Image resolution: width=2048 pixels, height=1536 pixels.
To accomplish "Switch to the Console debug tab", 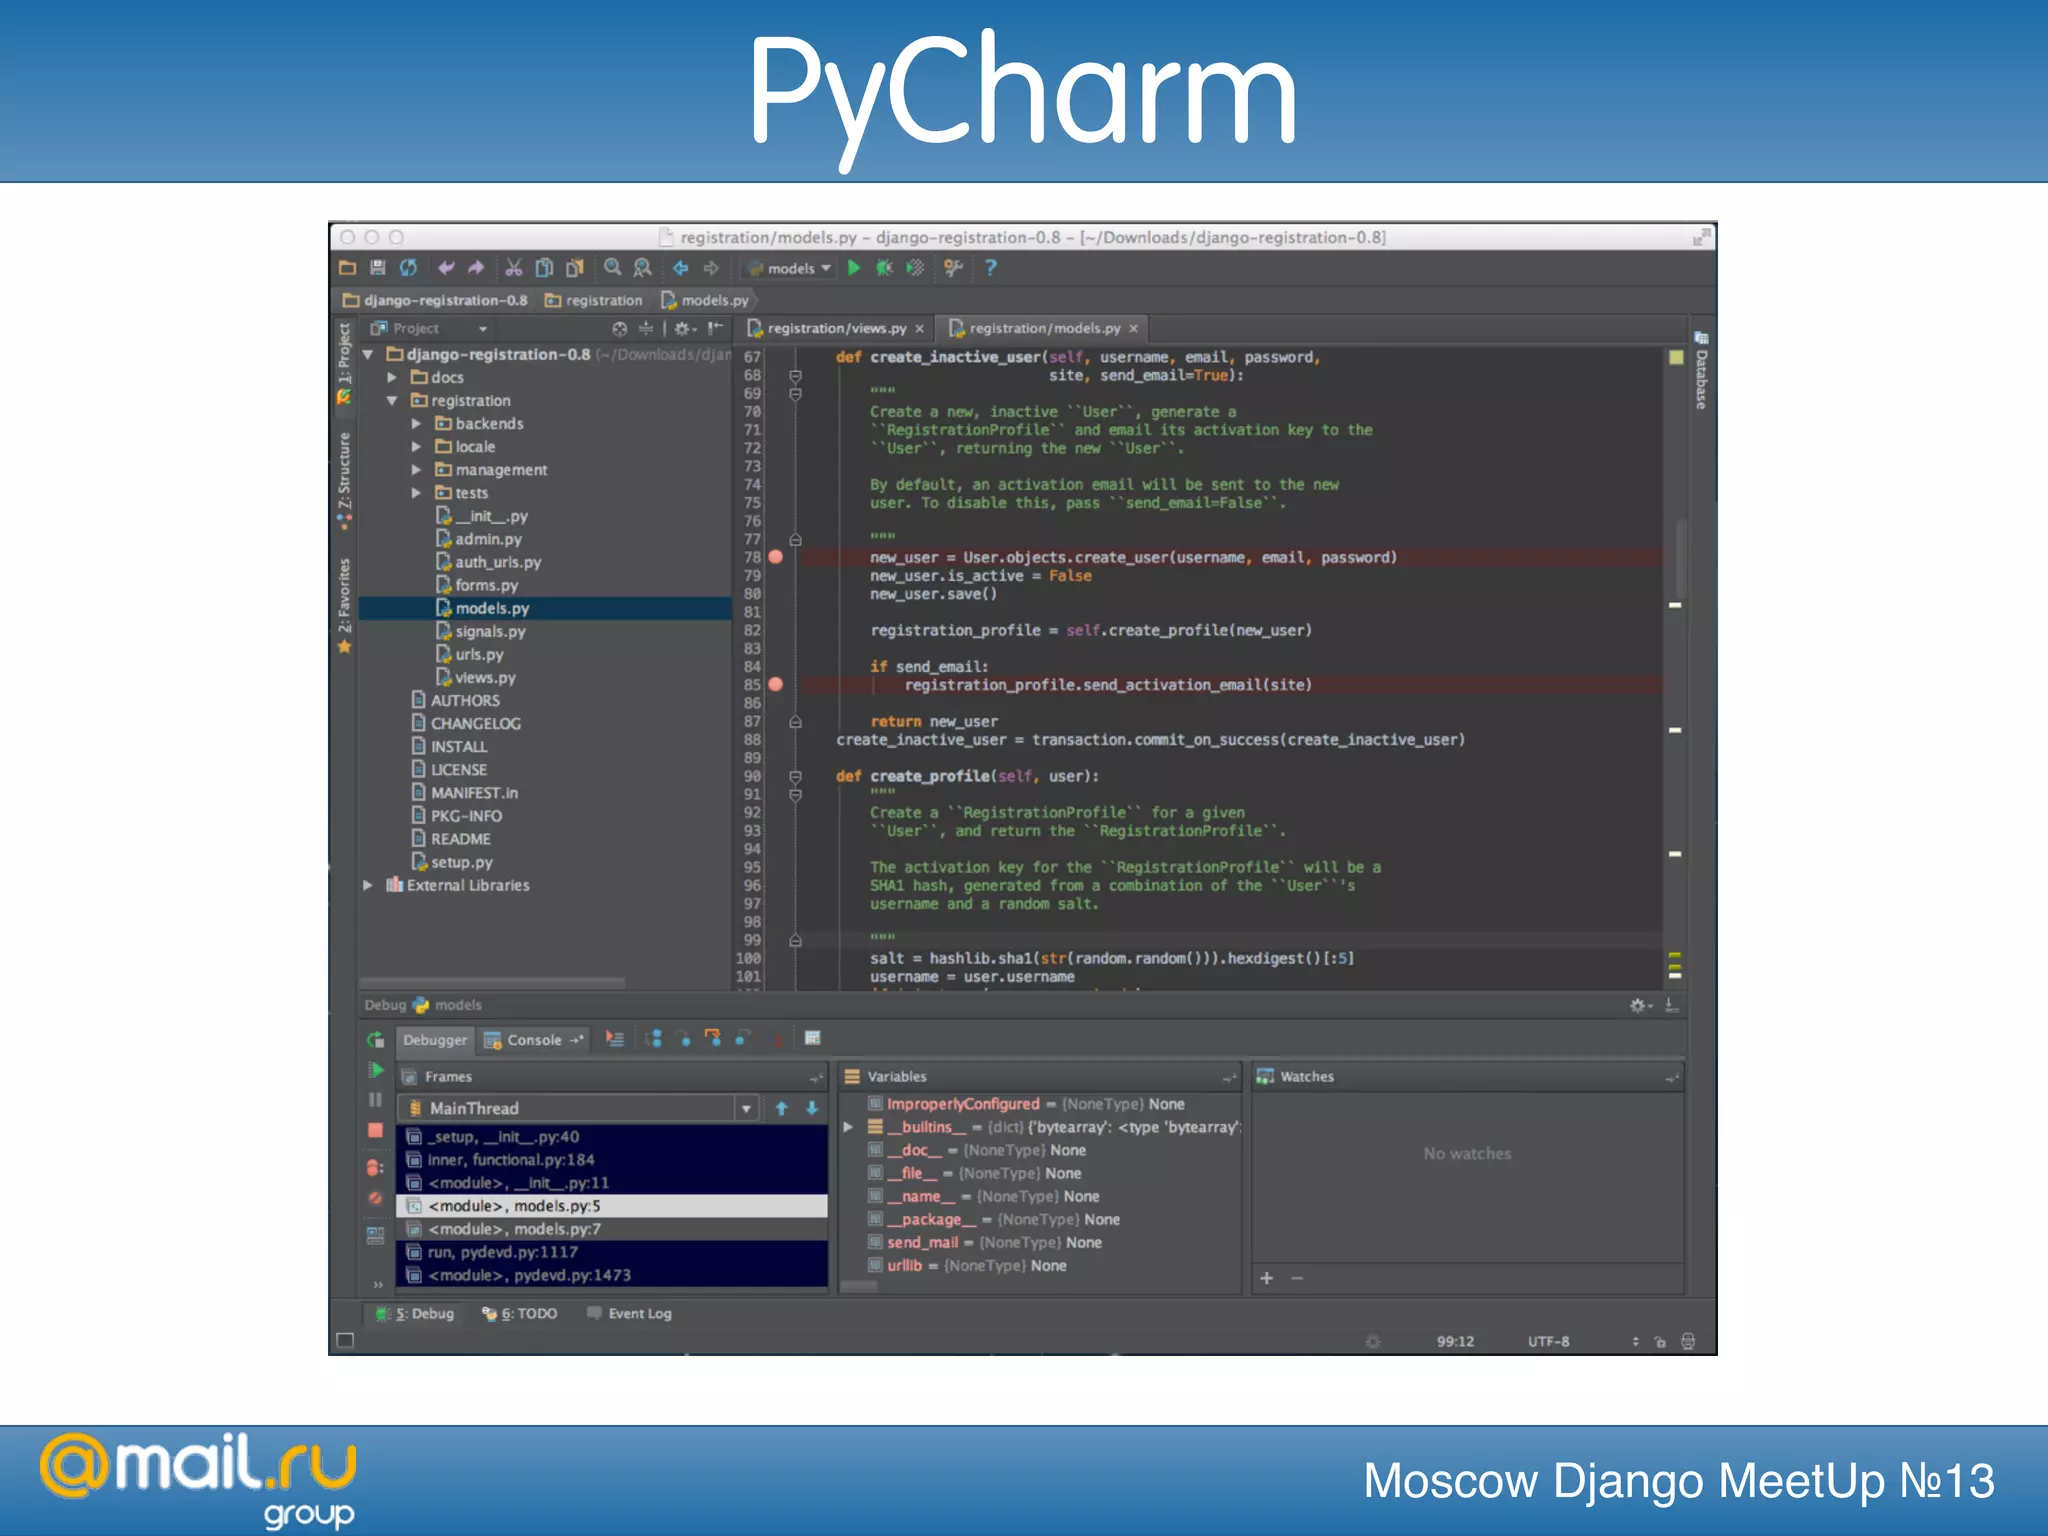I will click(x=534, y=1040).
